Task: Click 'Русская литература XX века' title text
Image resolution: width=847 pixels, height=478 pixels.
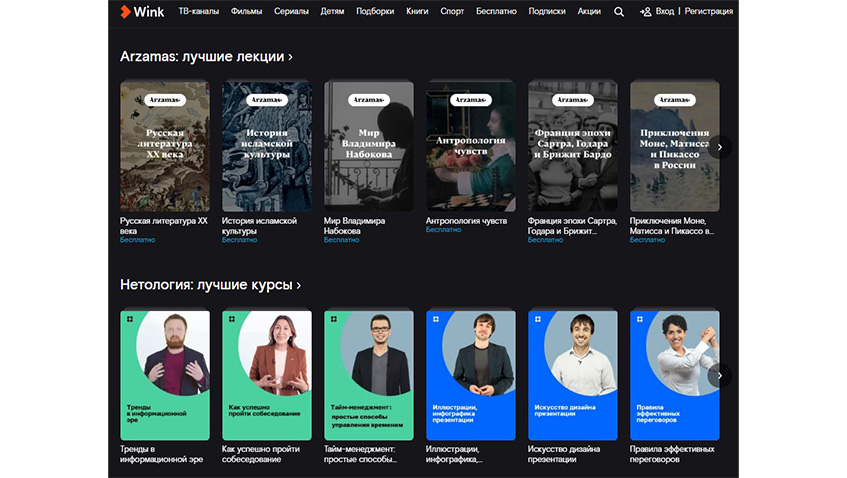Action: point(164,226)
